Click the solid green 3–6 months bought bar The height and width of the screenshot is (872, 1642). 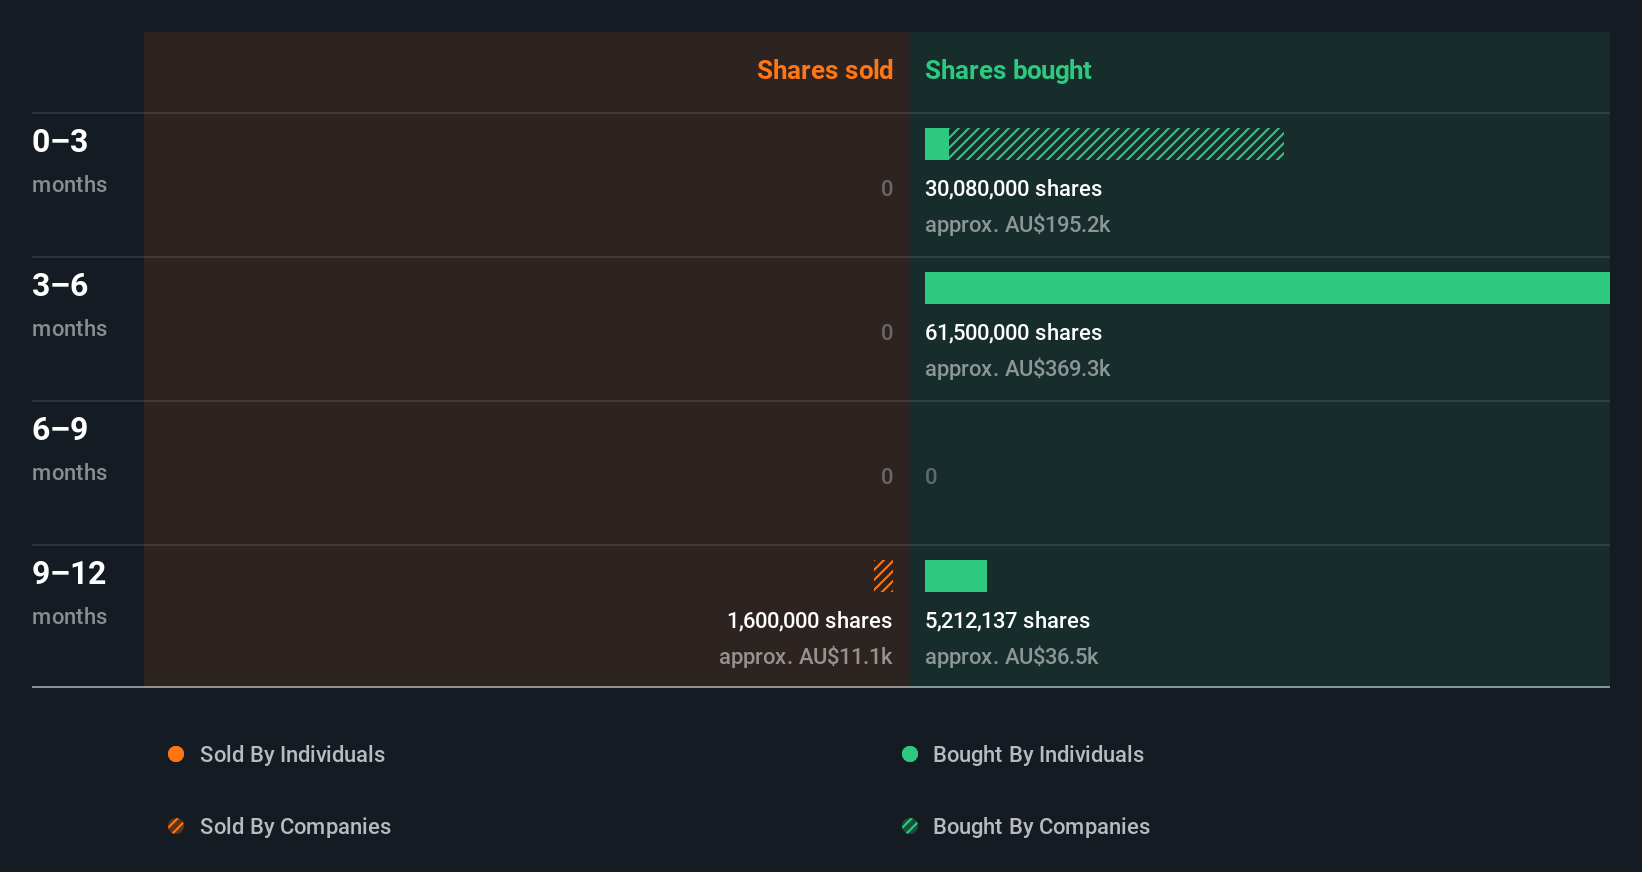click(1267, 288)
